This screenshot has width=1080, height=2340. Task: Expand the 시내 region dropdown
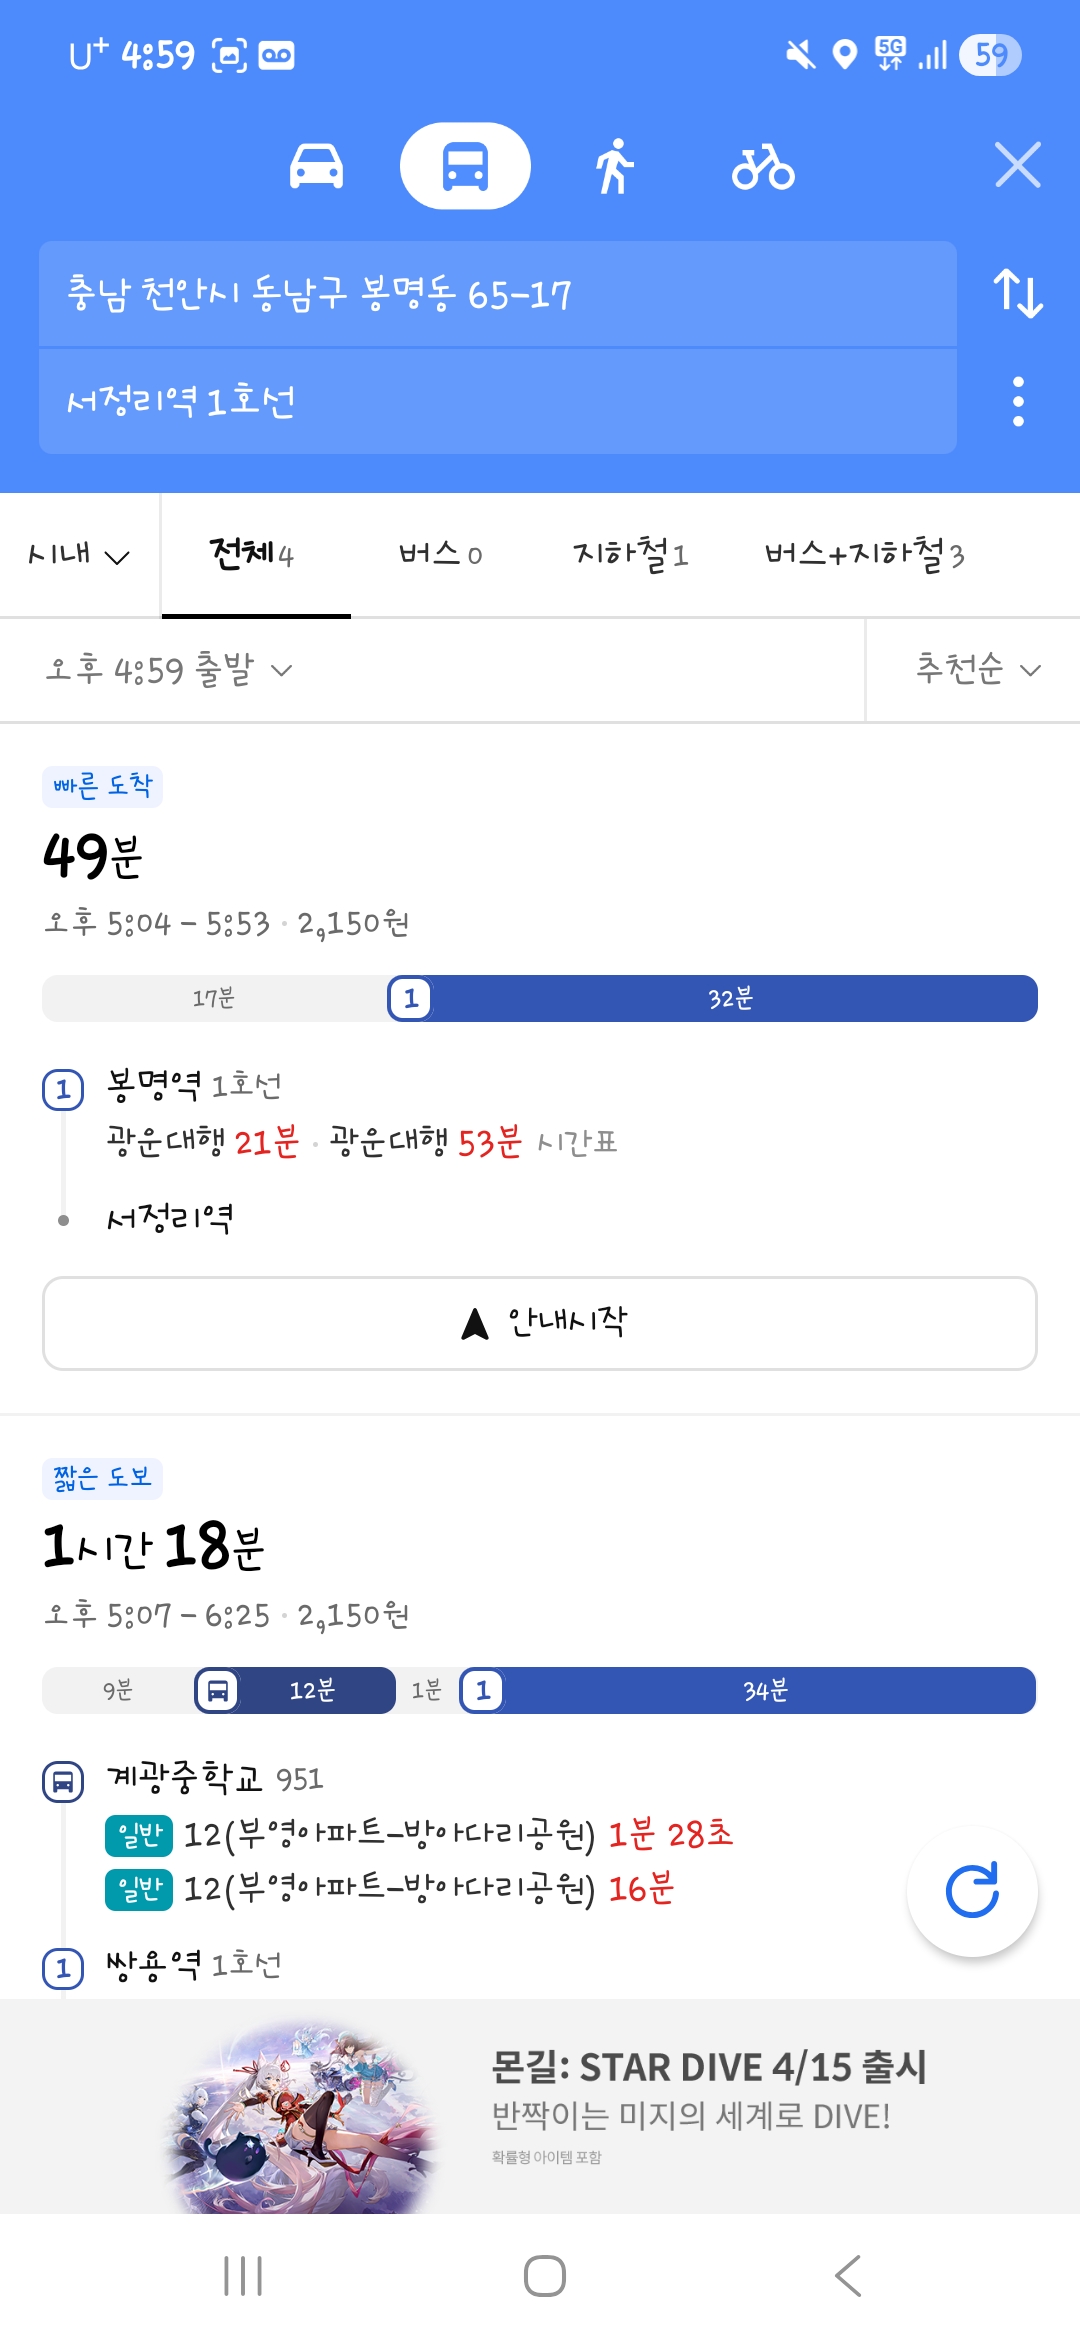[79, 555]
